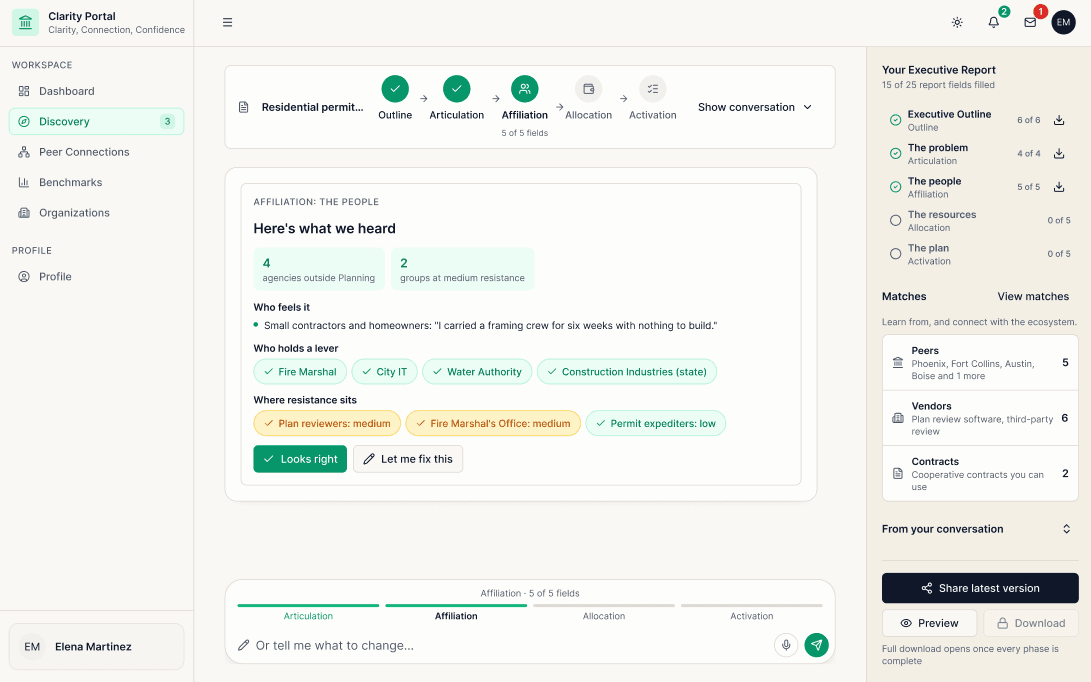Screen dimensions: 1091x682
Task: Open The resources Allocation report row
Action: (980, 221)
